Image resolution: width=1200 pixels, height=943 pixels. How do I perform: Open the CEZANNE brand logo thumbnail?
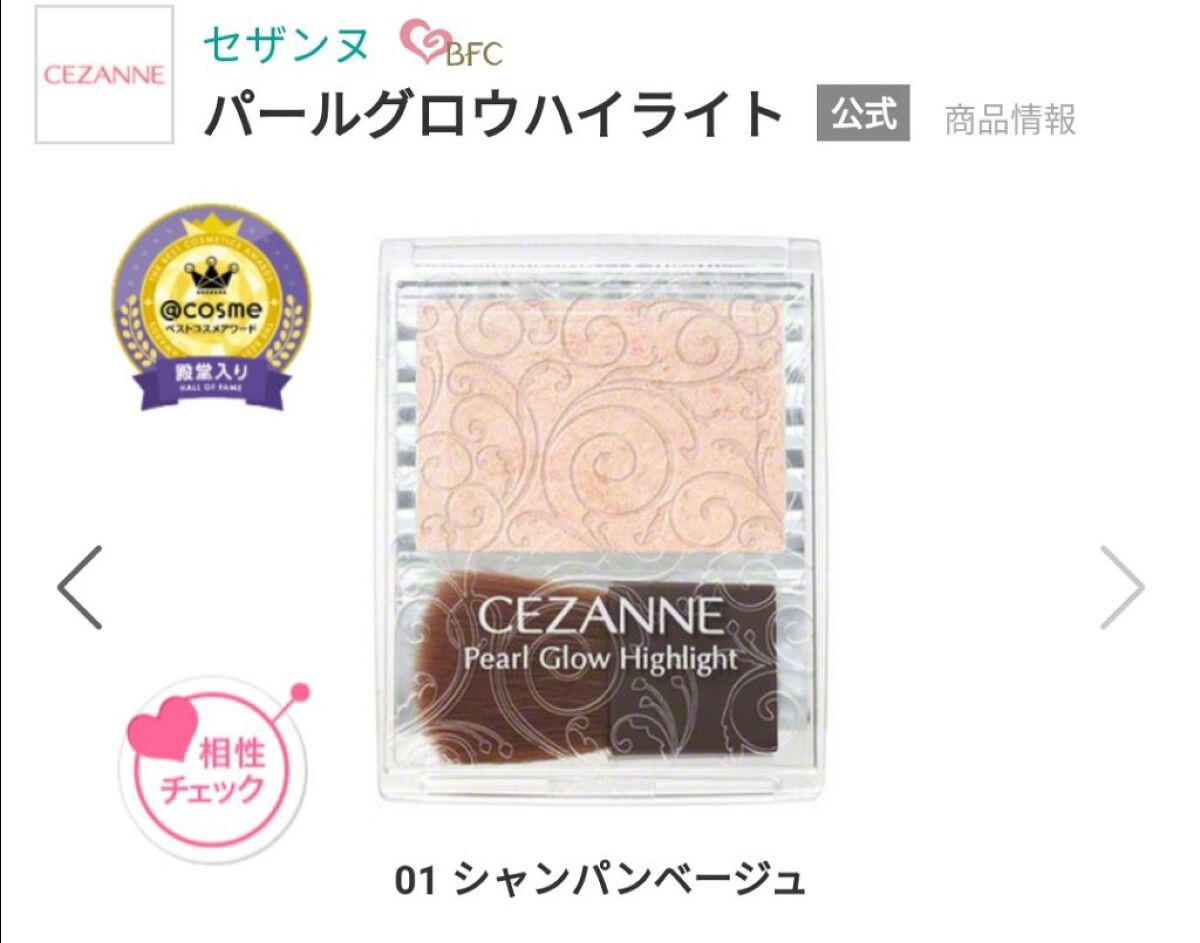pyautogui.click(x=104, y=75)
